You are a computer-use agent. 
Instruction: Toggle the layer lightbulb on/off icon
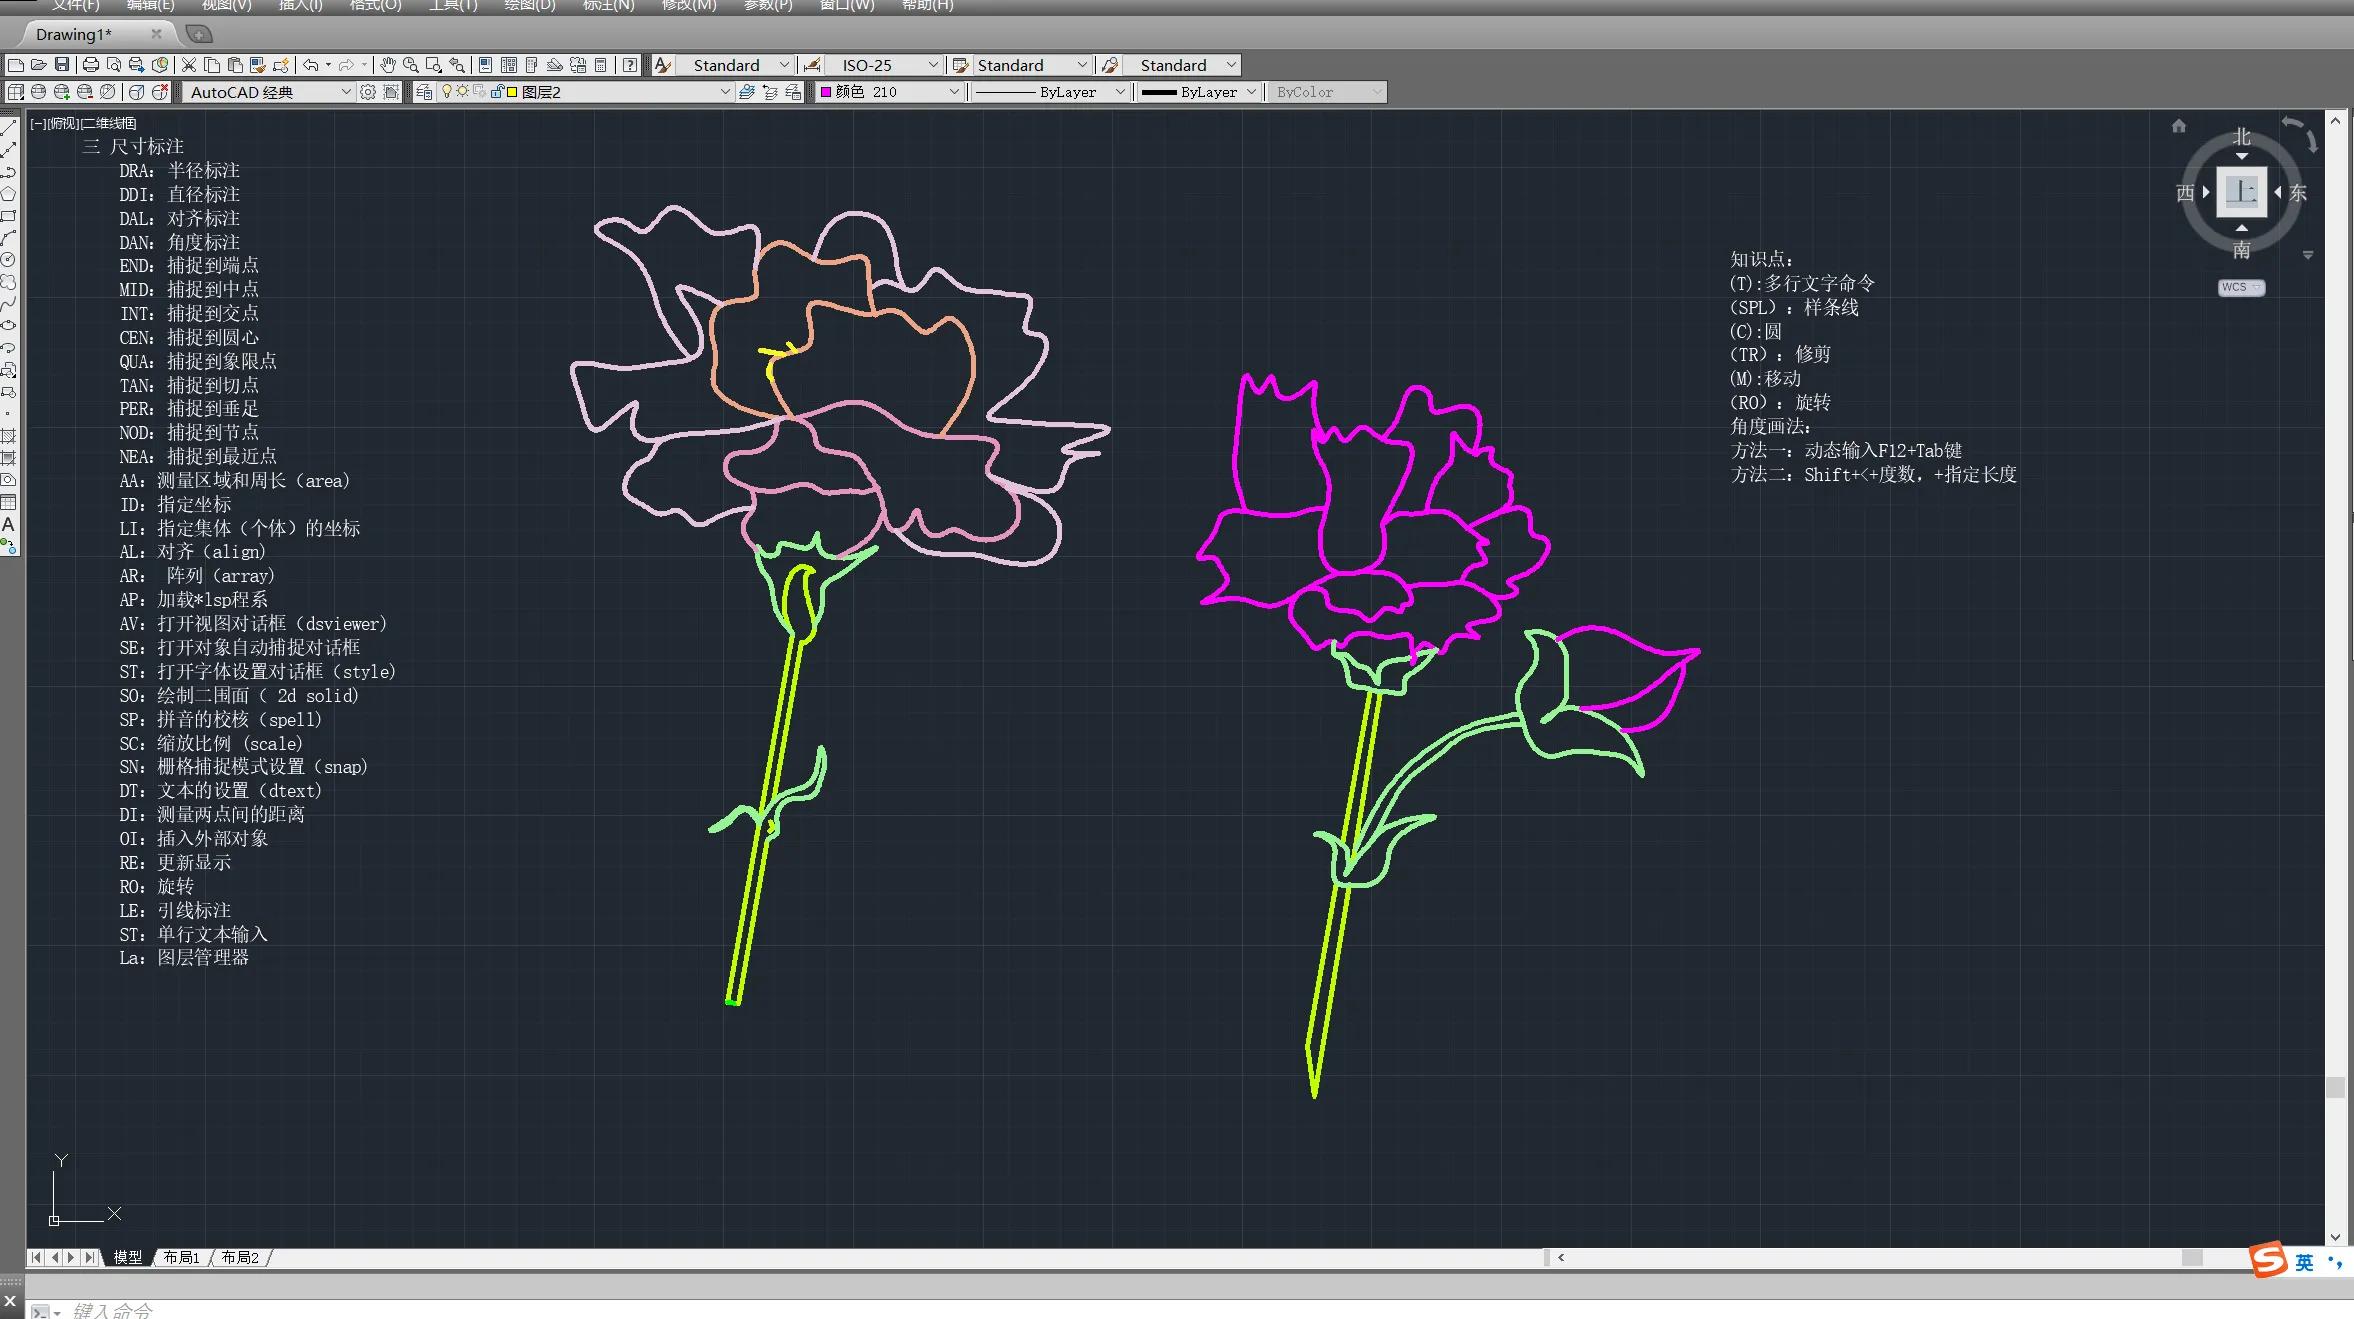[447, 92]
